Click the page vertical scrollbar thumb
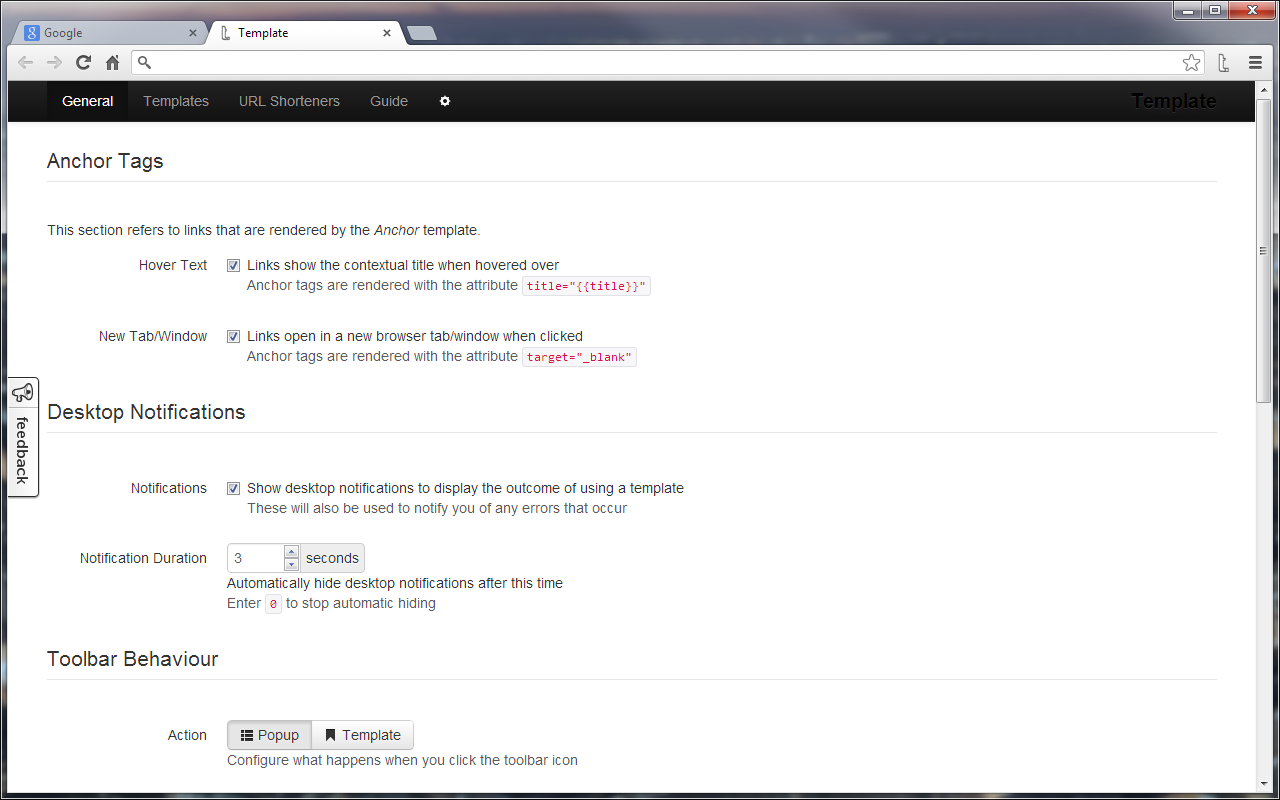Screen dimensions: 1280x800 click(x=1264, y=250)
